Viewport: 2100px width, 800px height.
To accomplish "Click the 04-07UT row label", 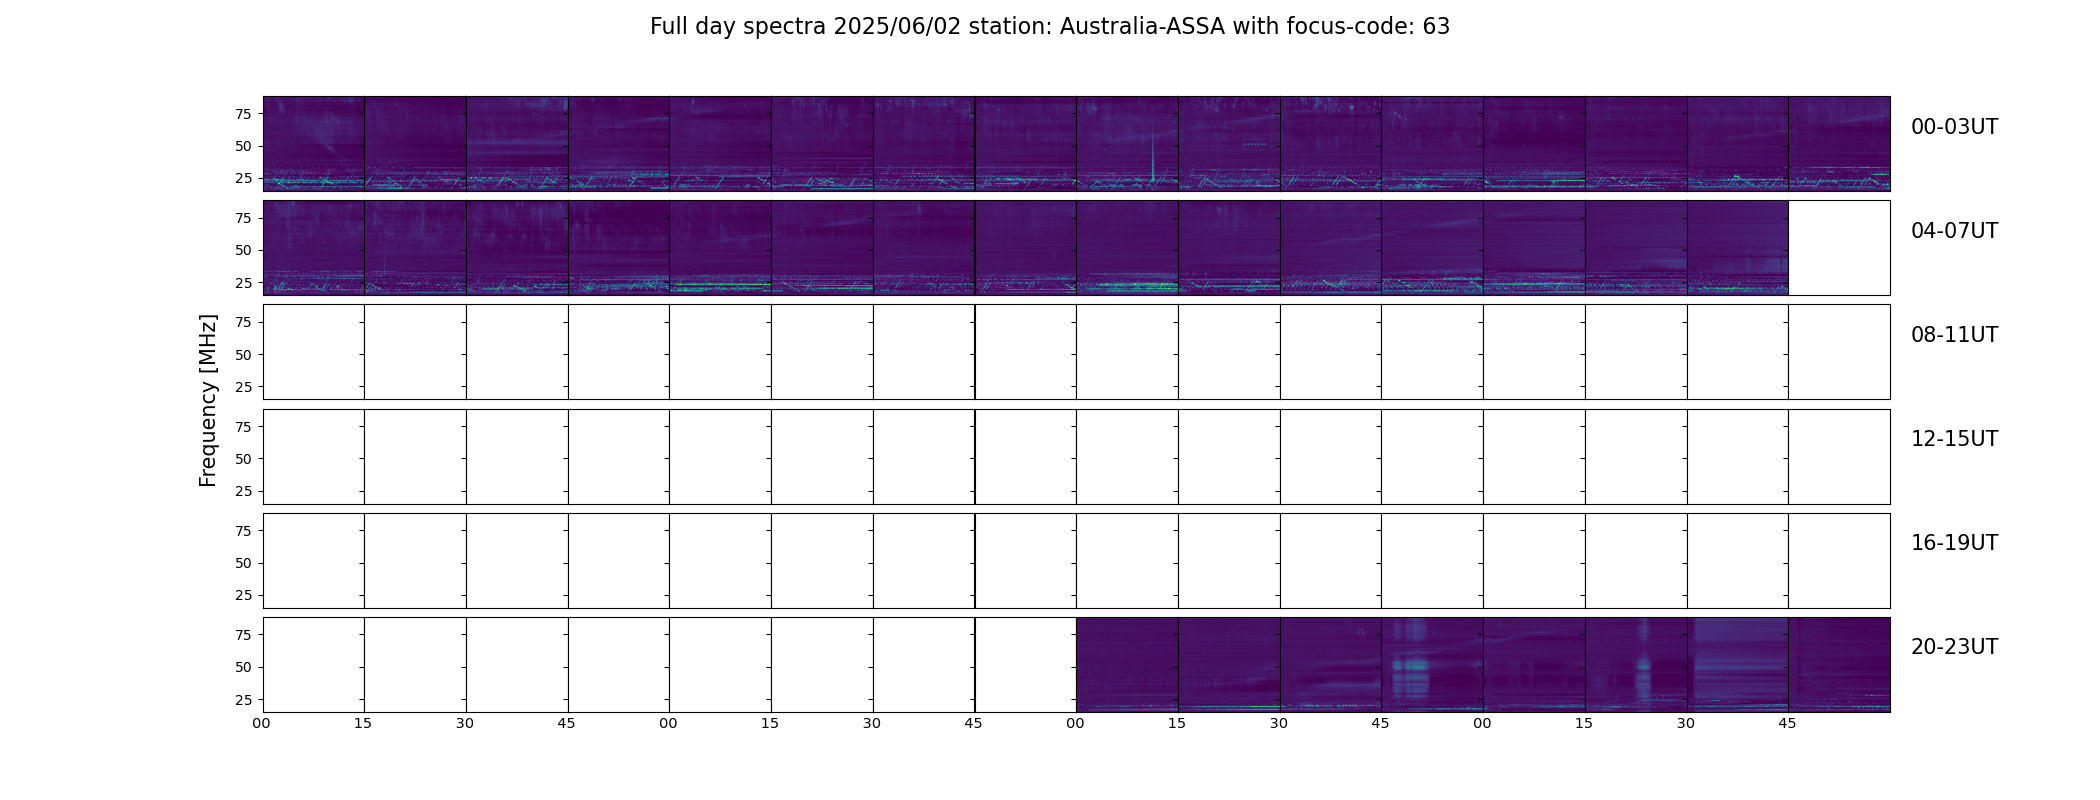I will click(x=1954, y=231).
